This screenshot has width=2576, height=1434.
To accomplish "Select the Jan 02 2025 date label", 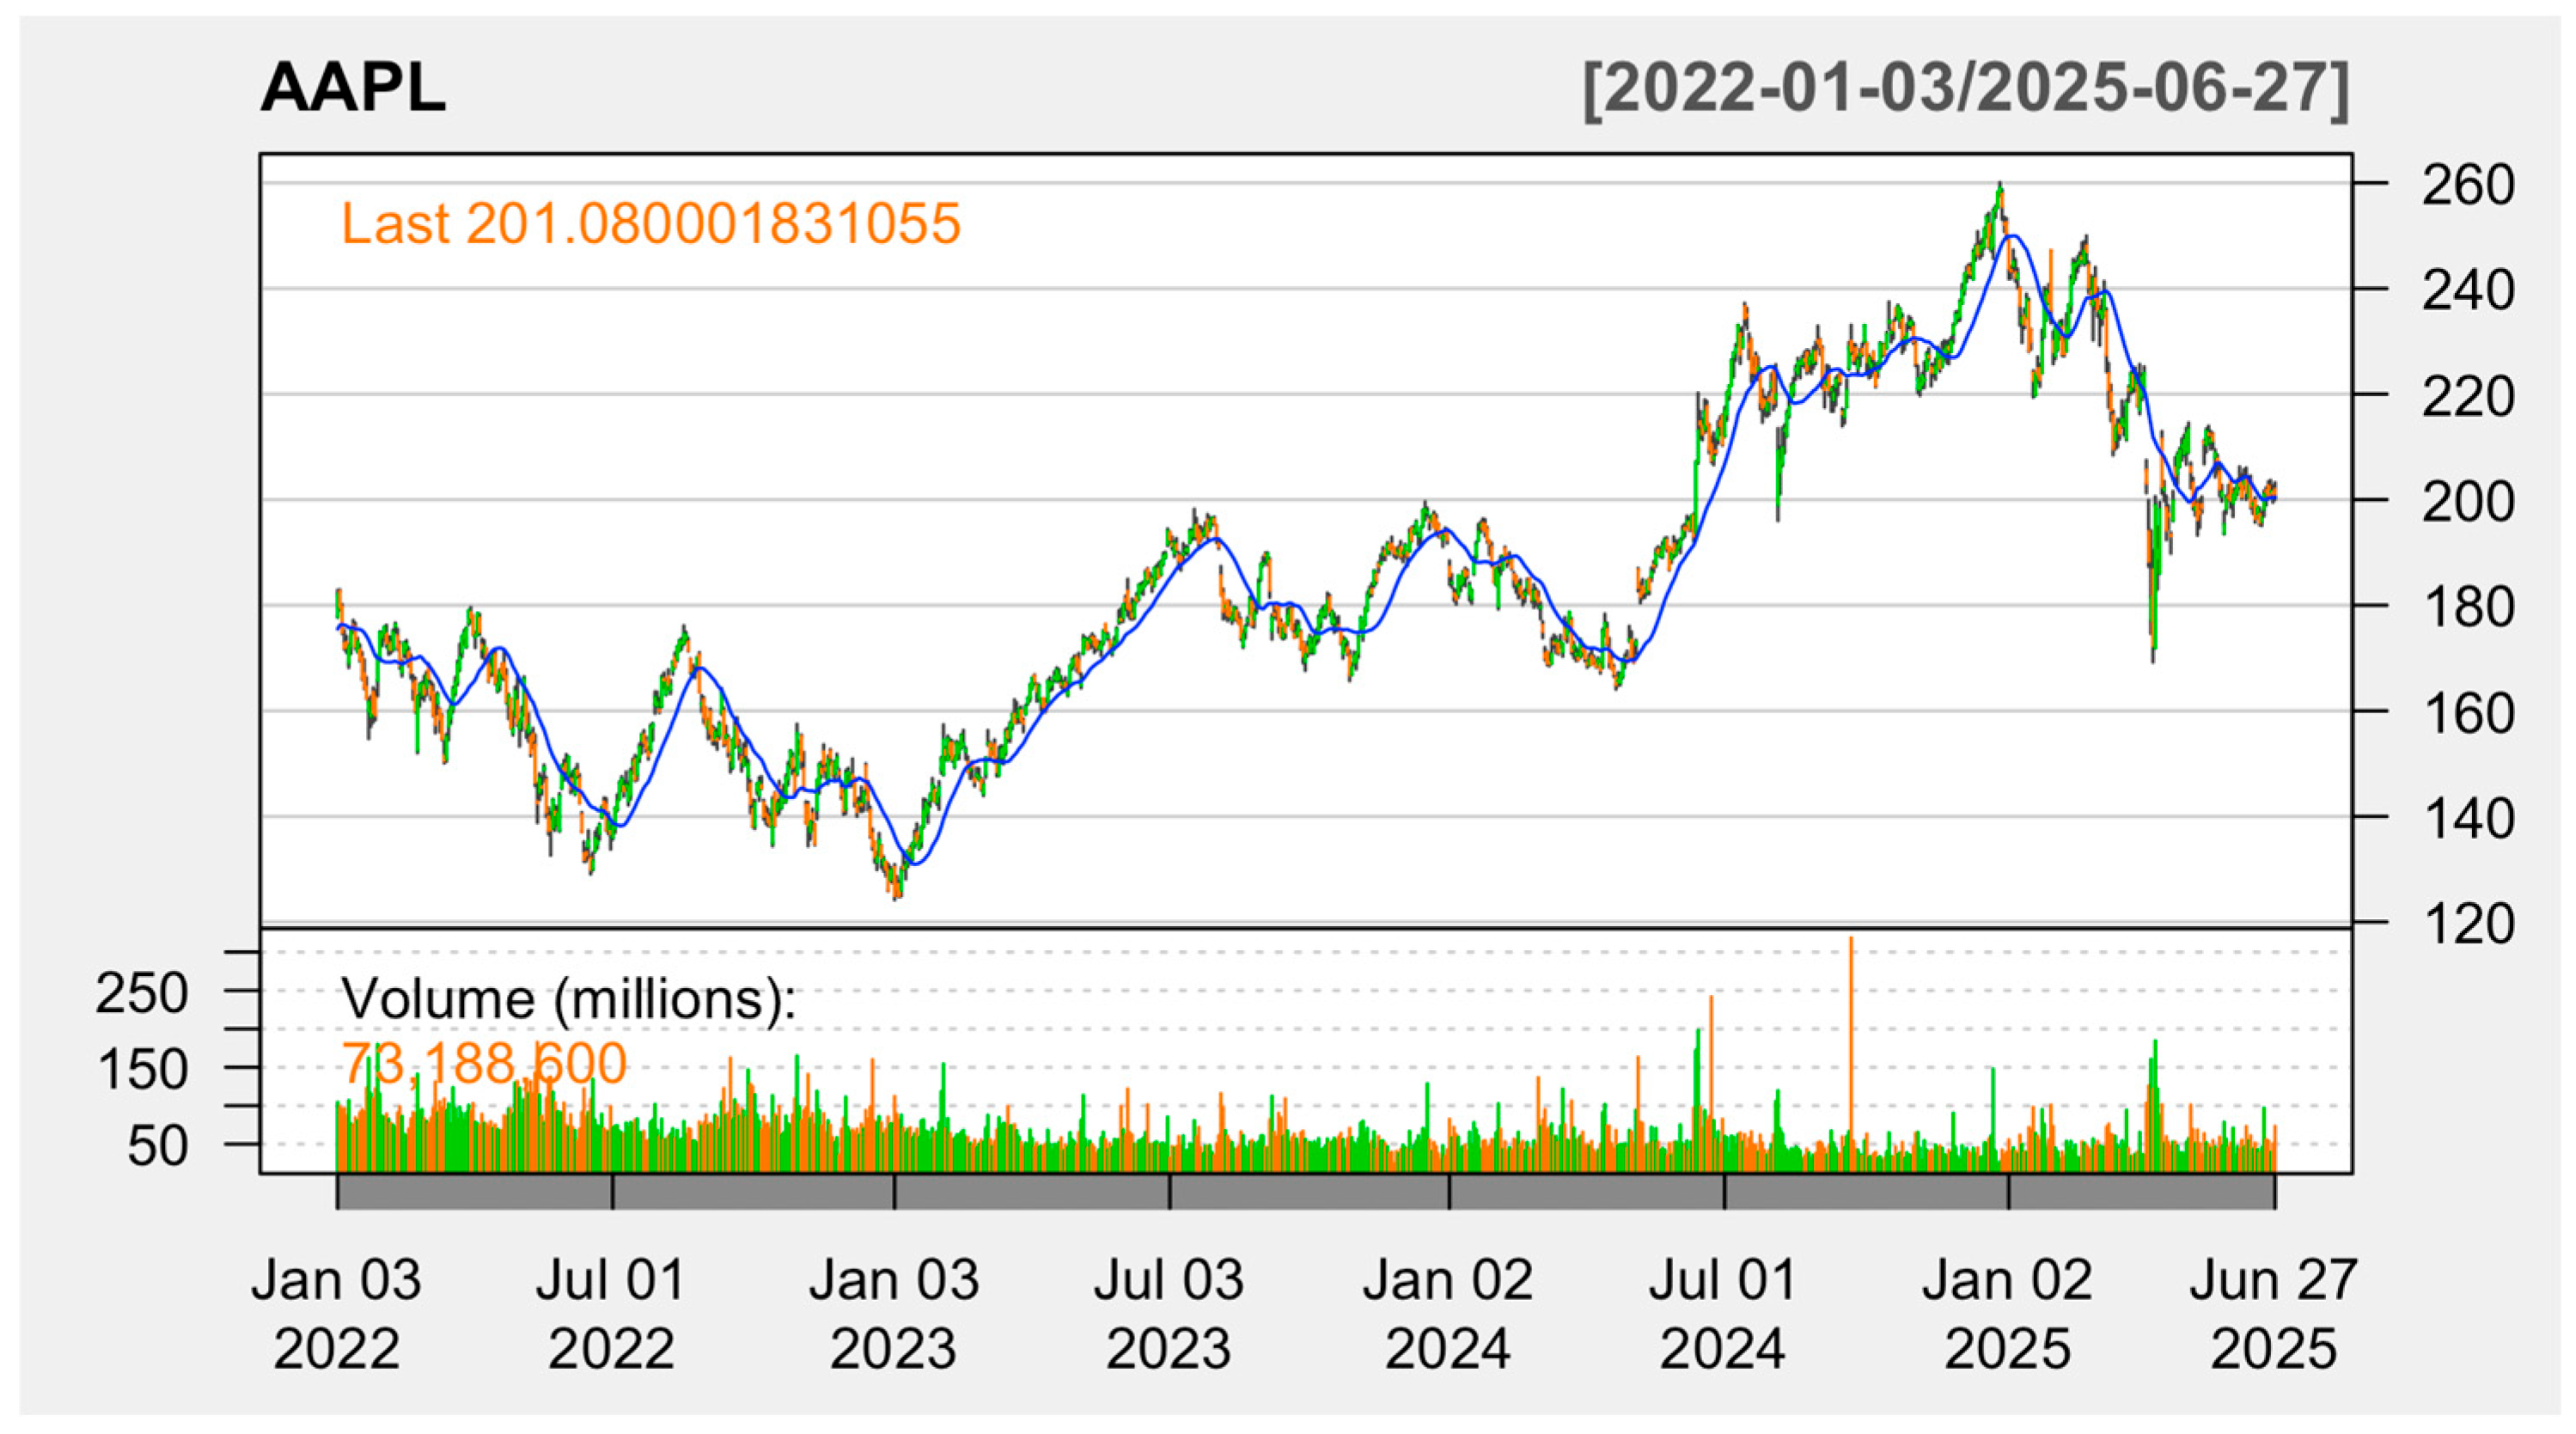I will click(2006, 1314).
